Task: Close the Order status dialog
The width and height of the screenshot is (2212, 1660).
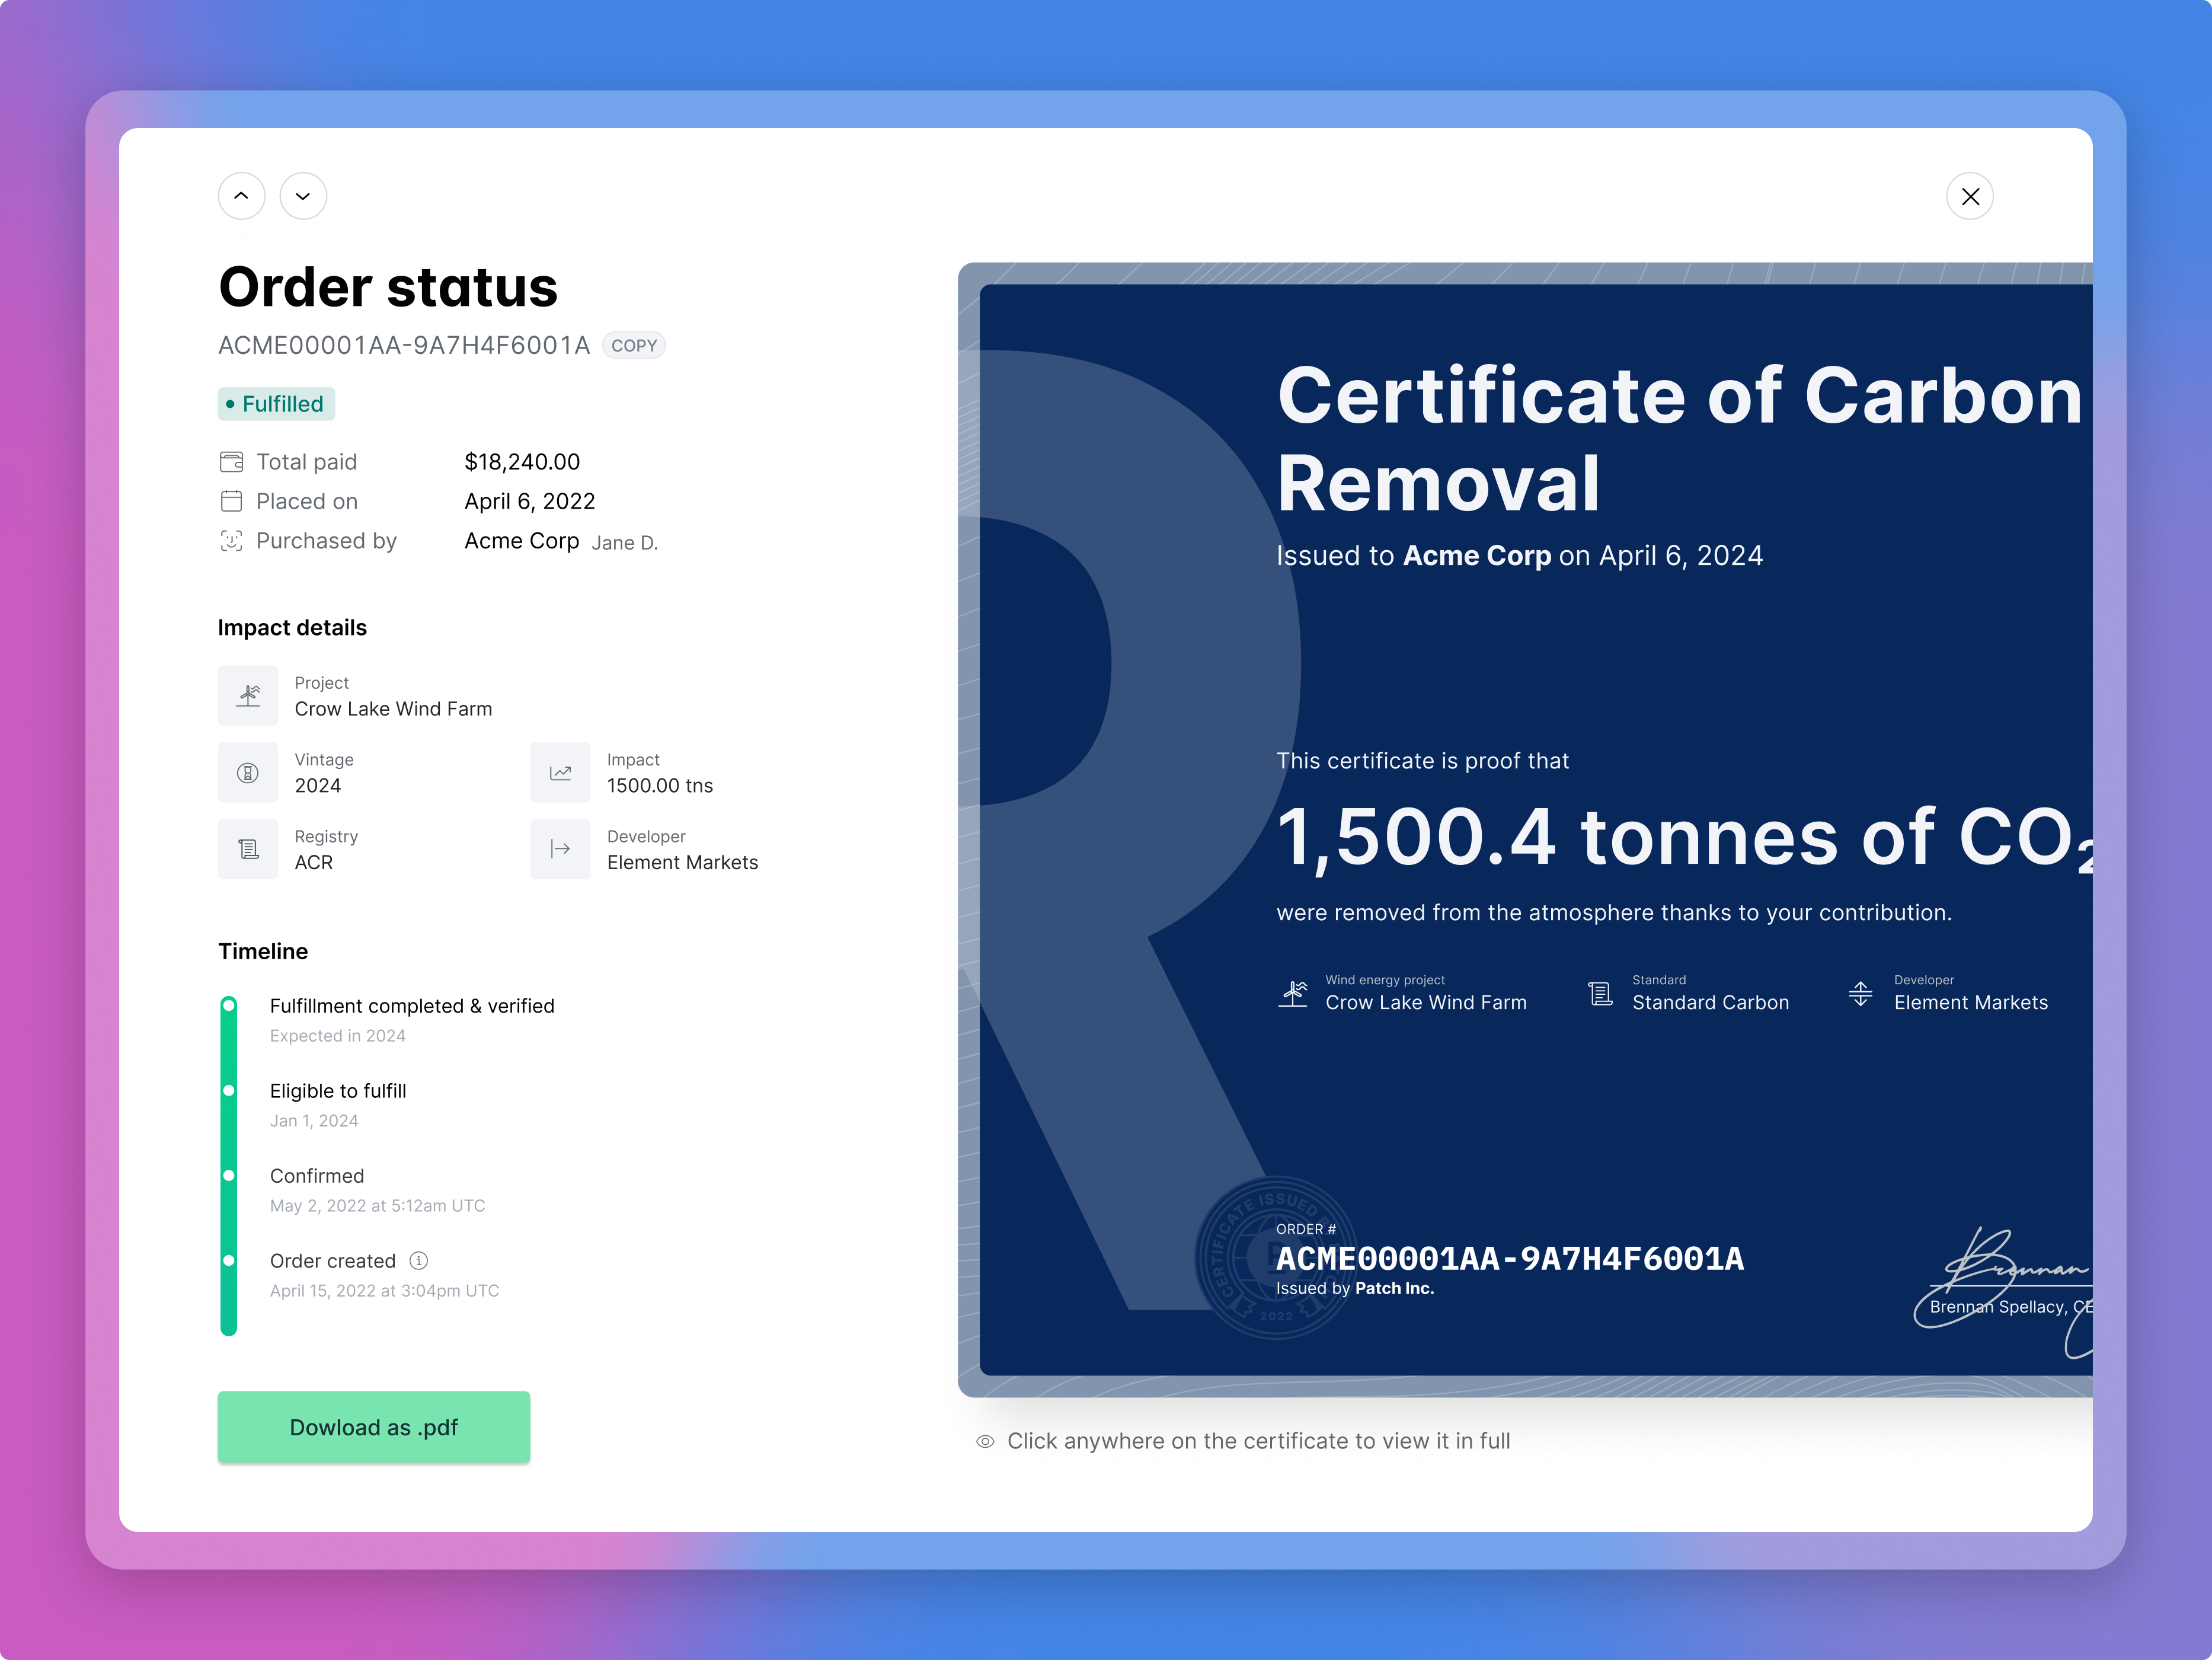Action: [1970, 196]
